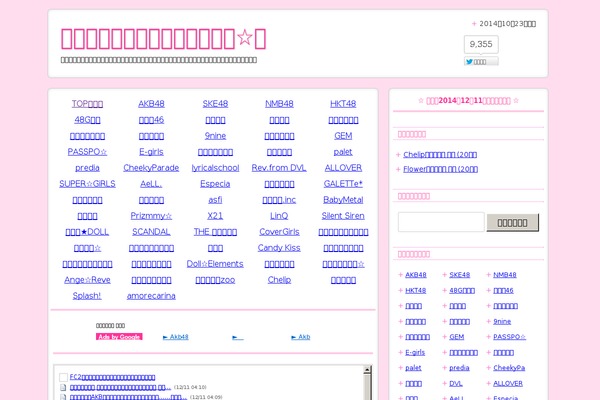Open the 48G link in main navigation grid

pos(87,120)
